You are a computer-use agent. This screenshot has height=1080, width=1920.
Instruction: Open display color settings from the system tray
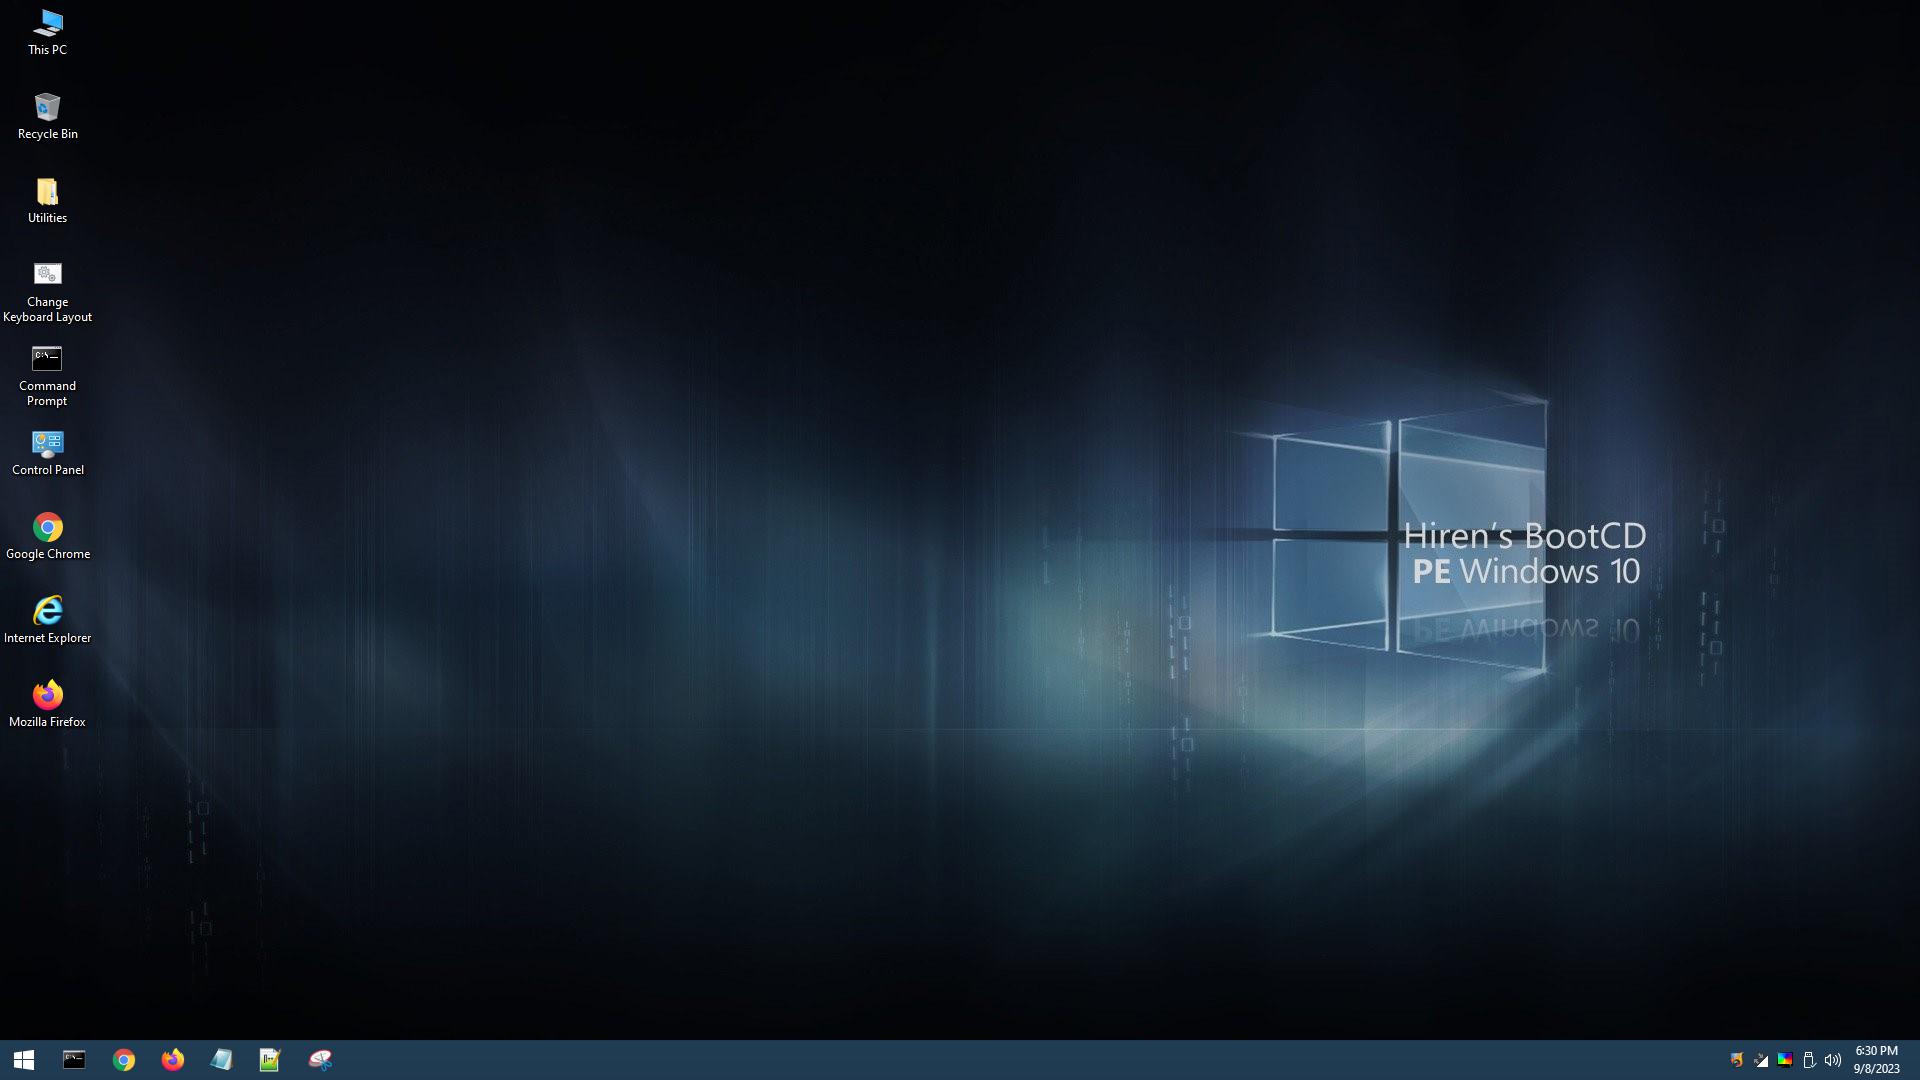pyautogui.click(x=1784, y=1059)
